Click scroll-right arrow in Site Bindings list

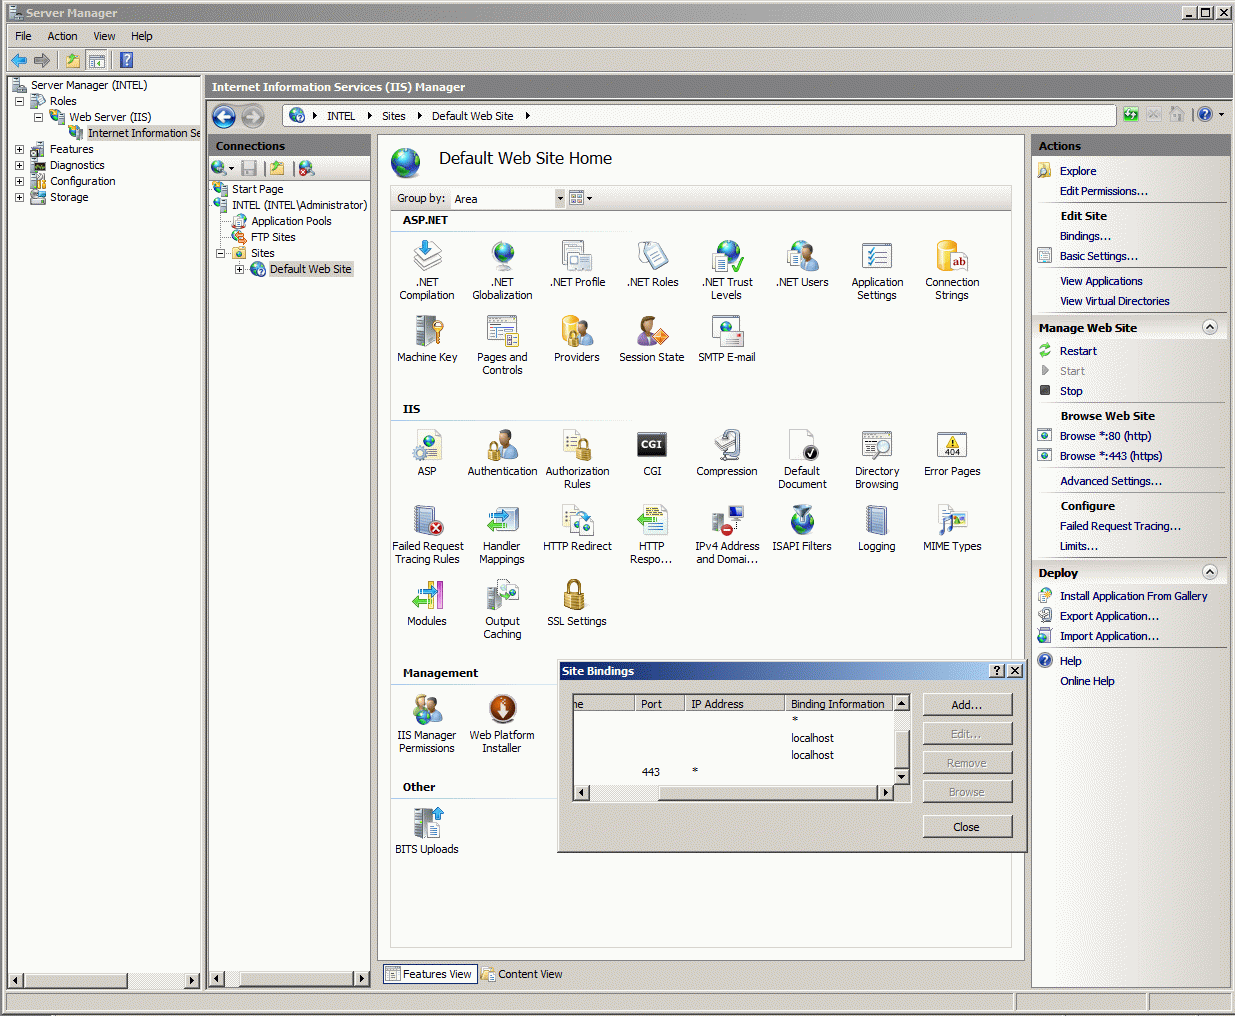coord(884,792)
